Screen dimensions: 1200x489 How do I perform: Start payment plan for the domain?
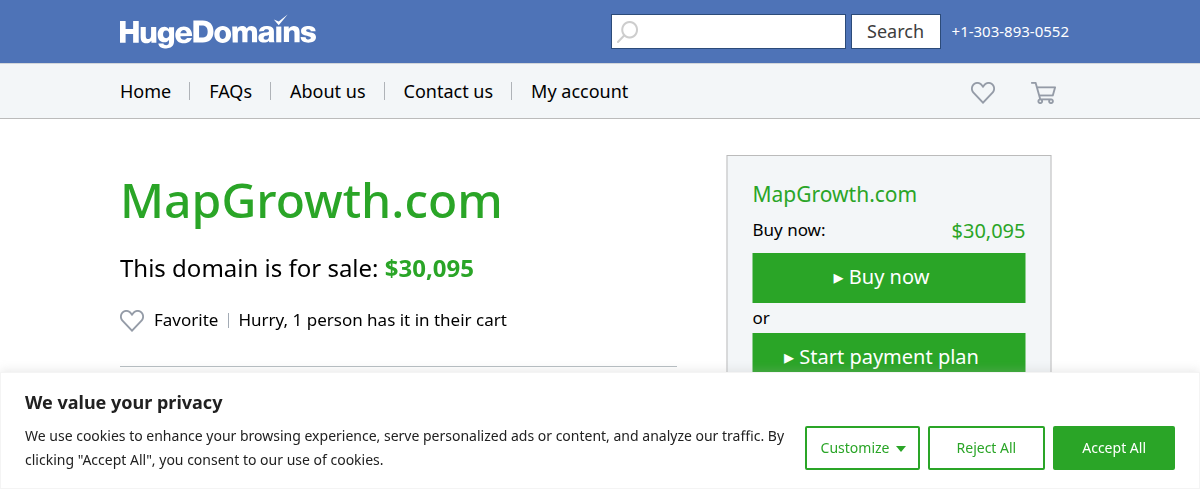[x=888, y=355]
